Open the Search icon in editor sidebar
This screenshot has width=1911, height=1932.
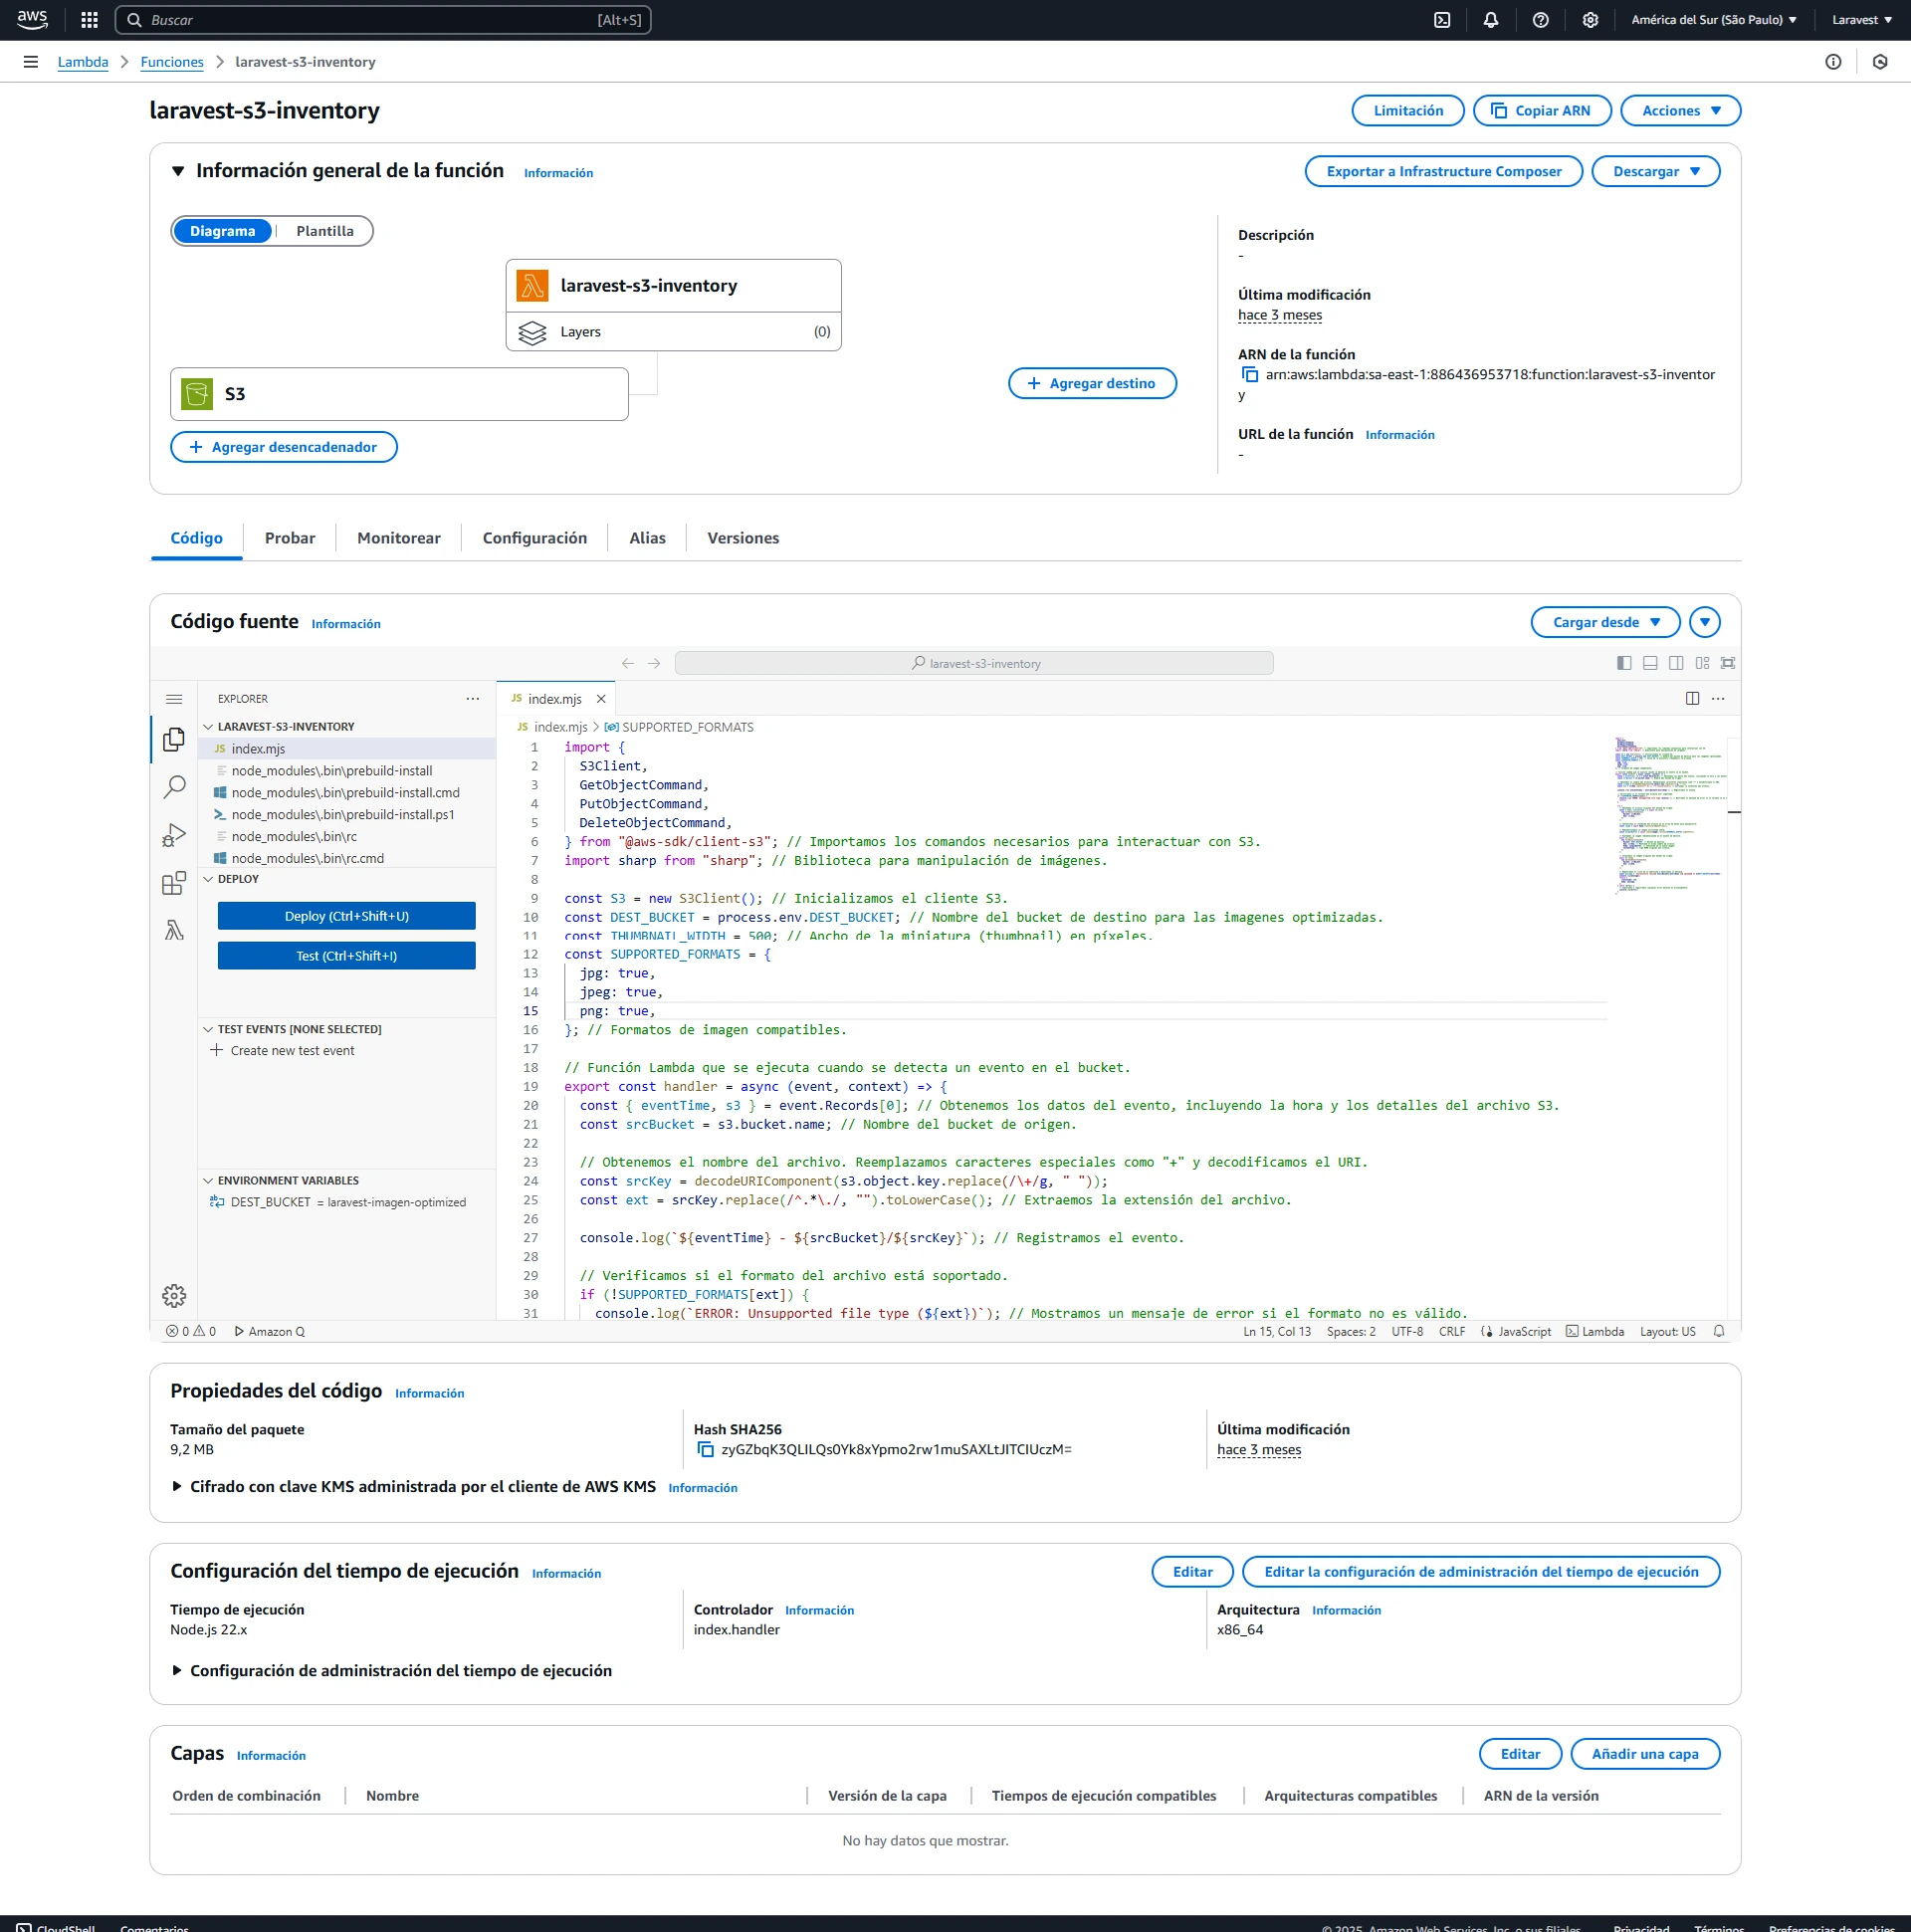174,787
